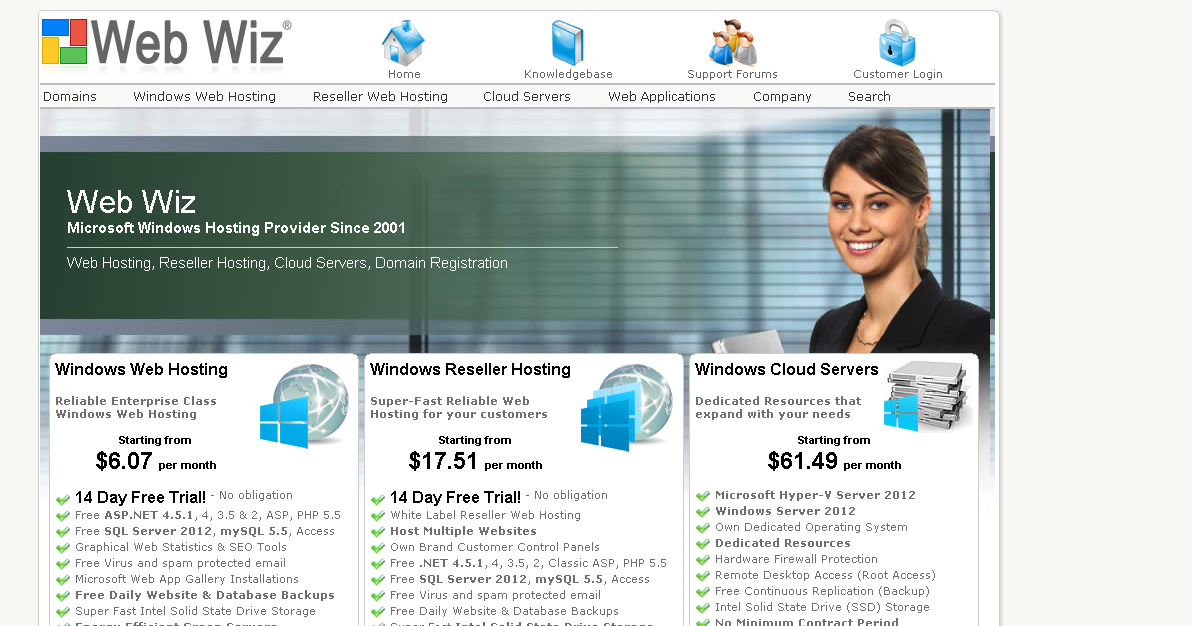Click 'White Label Reseller Web Hosting' feature
The image size is (1192, 626).
(x=485, y=515)
